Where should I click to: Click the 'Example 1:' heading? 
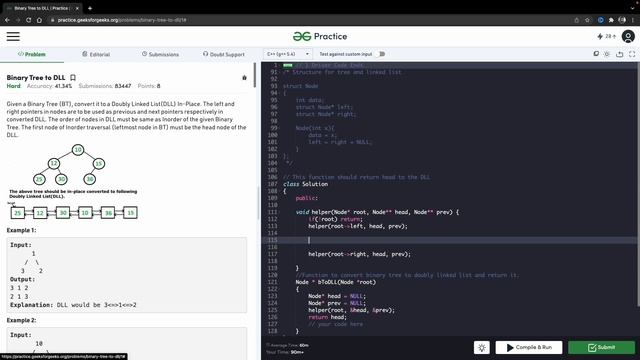[x=21, y=230]
